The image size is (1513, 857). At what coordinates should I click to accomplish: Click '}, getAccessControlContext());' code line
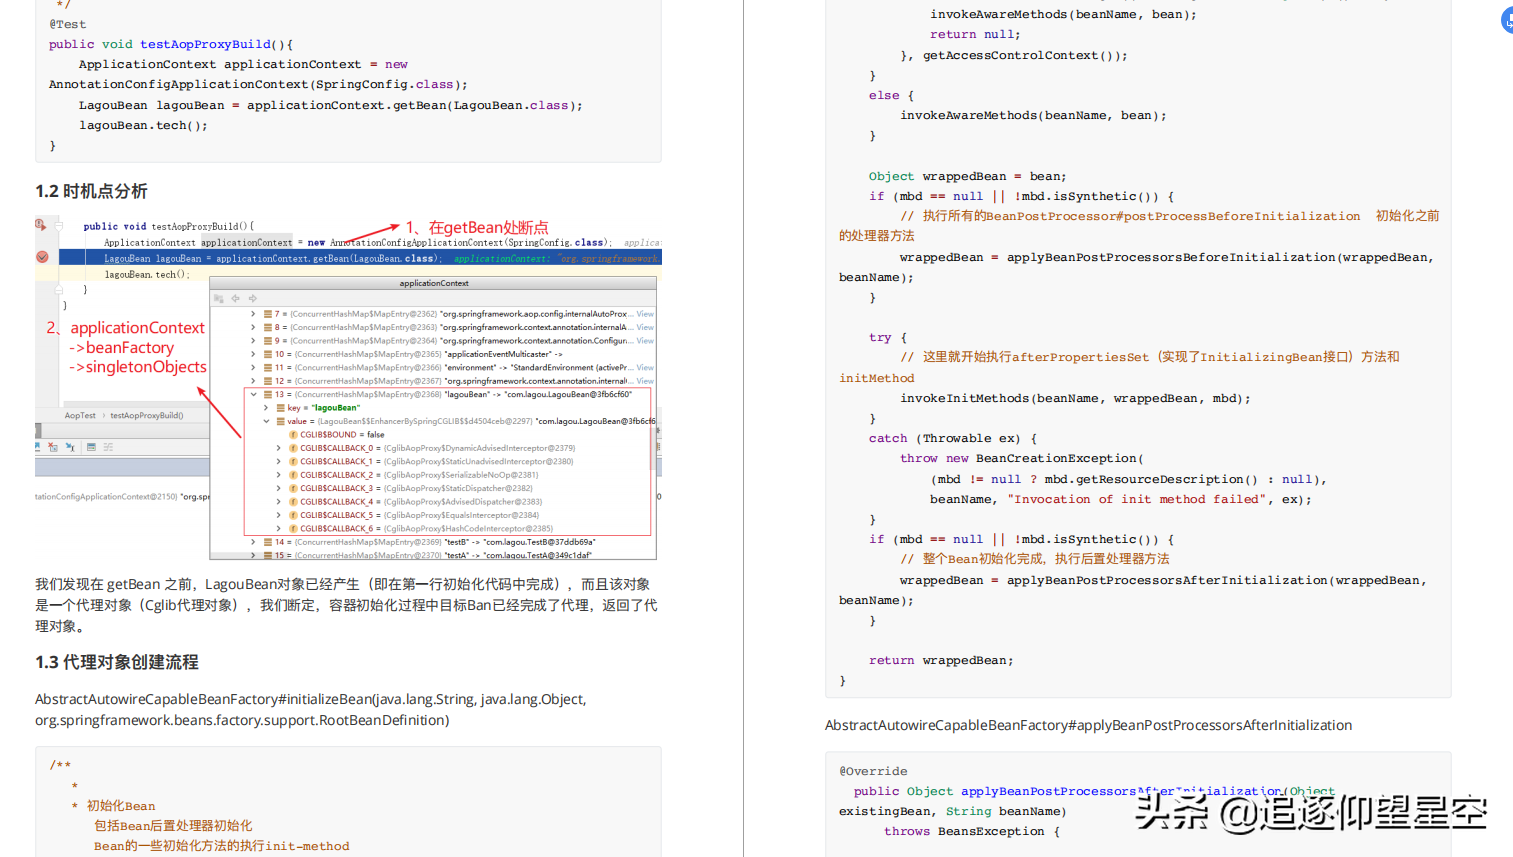tap(1014, 55)
